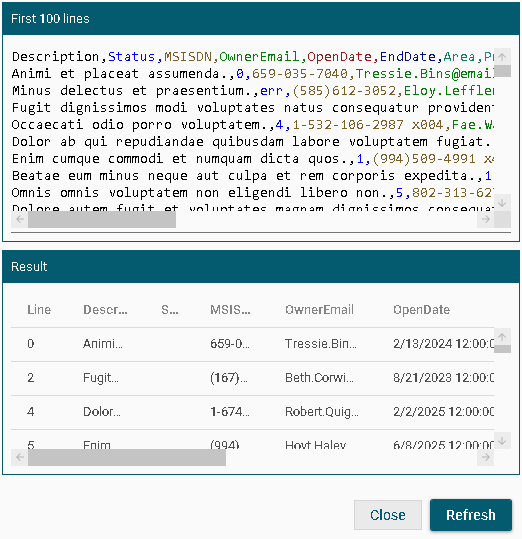Click the Refresh button
The width and height of the screenshot is (522, 539).
tap(470, 515)
